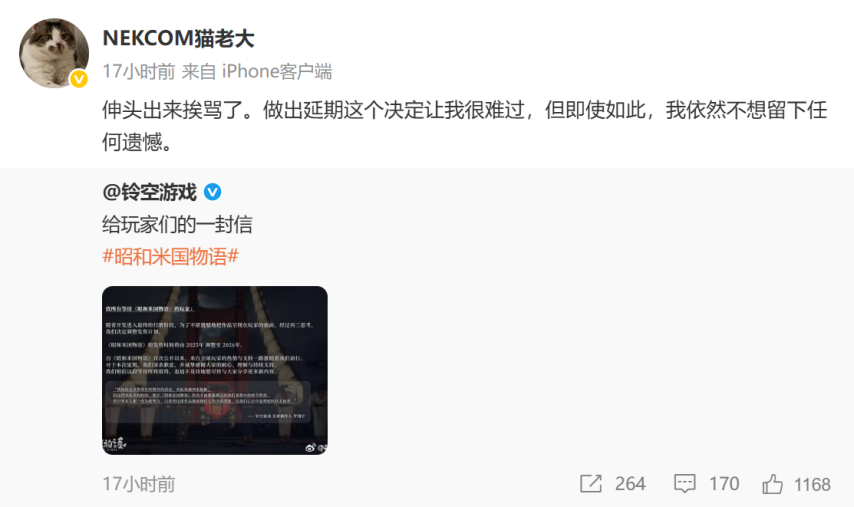Click the yellow verified badge on avatar
Image resolution: width=854 pixels, height=507 pixels.
79,80
